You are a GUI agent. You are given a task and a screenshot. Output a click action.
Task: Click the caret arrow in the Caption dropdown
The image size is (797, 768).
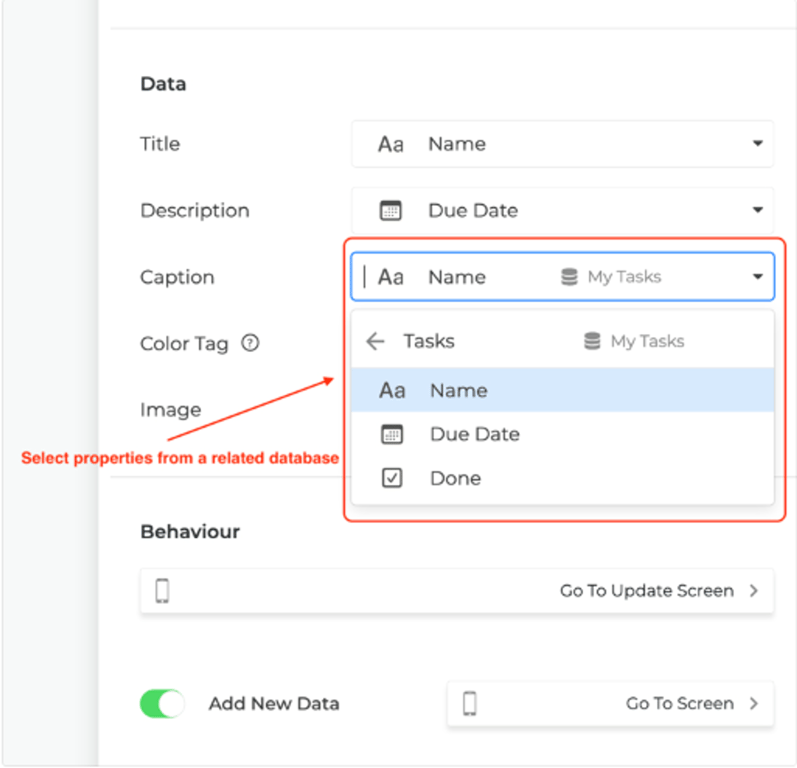point(757,277)
